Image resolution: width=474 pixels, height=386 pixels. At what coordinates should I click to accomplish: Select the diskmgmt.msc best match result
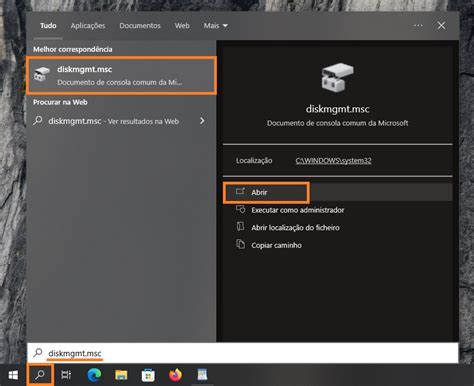point(122,75)
